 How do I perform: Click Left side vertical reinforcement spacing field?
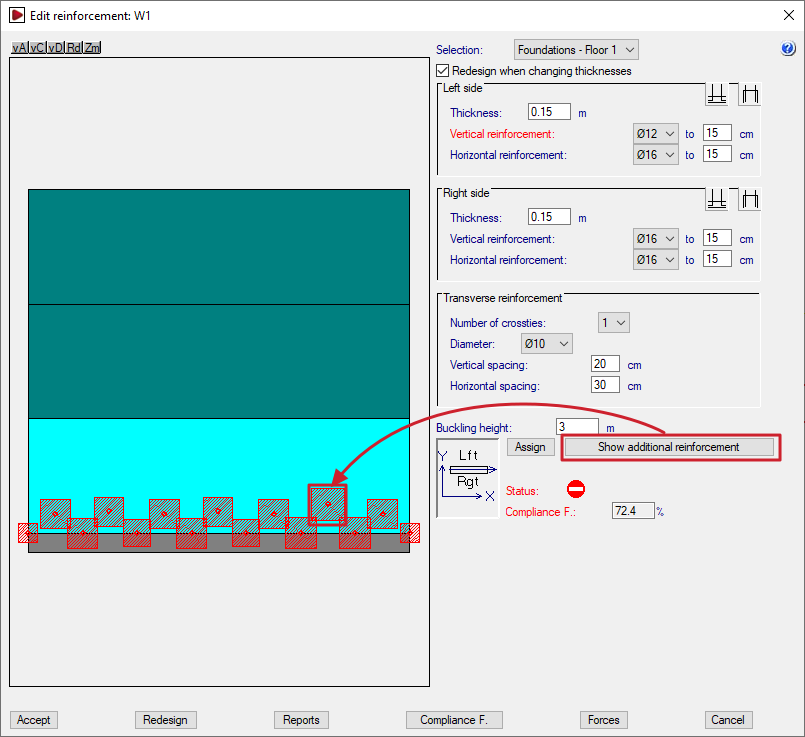tap(717, 133)
